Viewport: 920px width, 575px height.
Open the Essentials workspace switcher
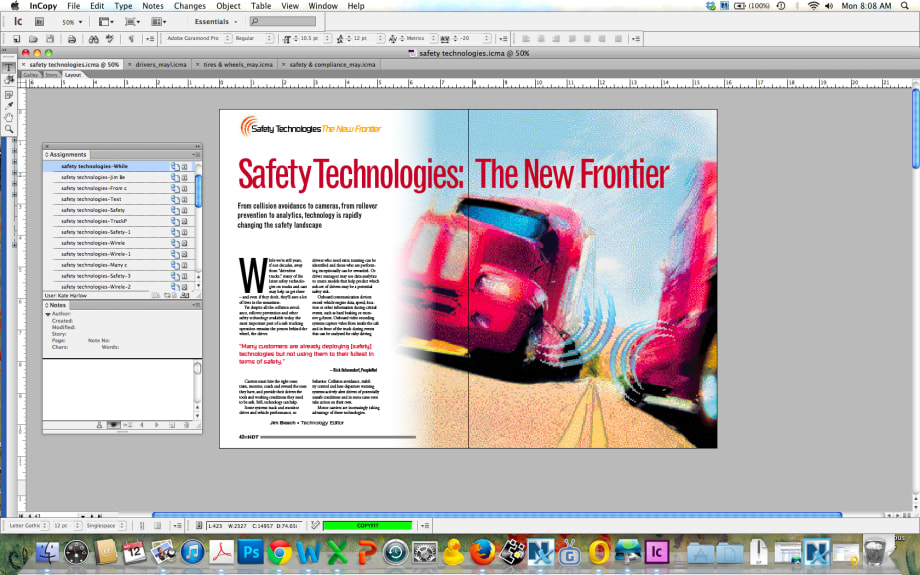(x=216, y=22)
